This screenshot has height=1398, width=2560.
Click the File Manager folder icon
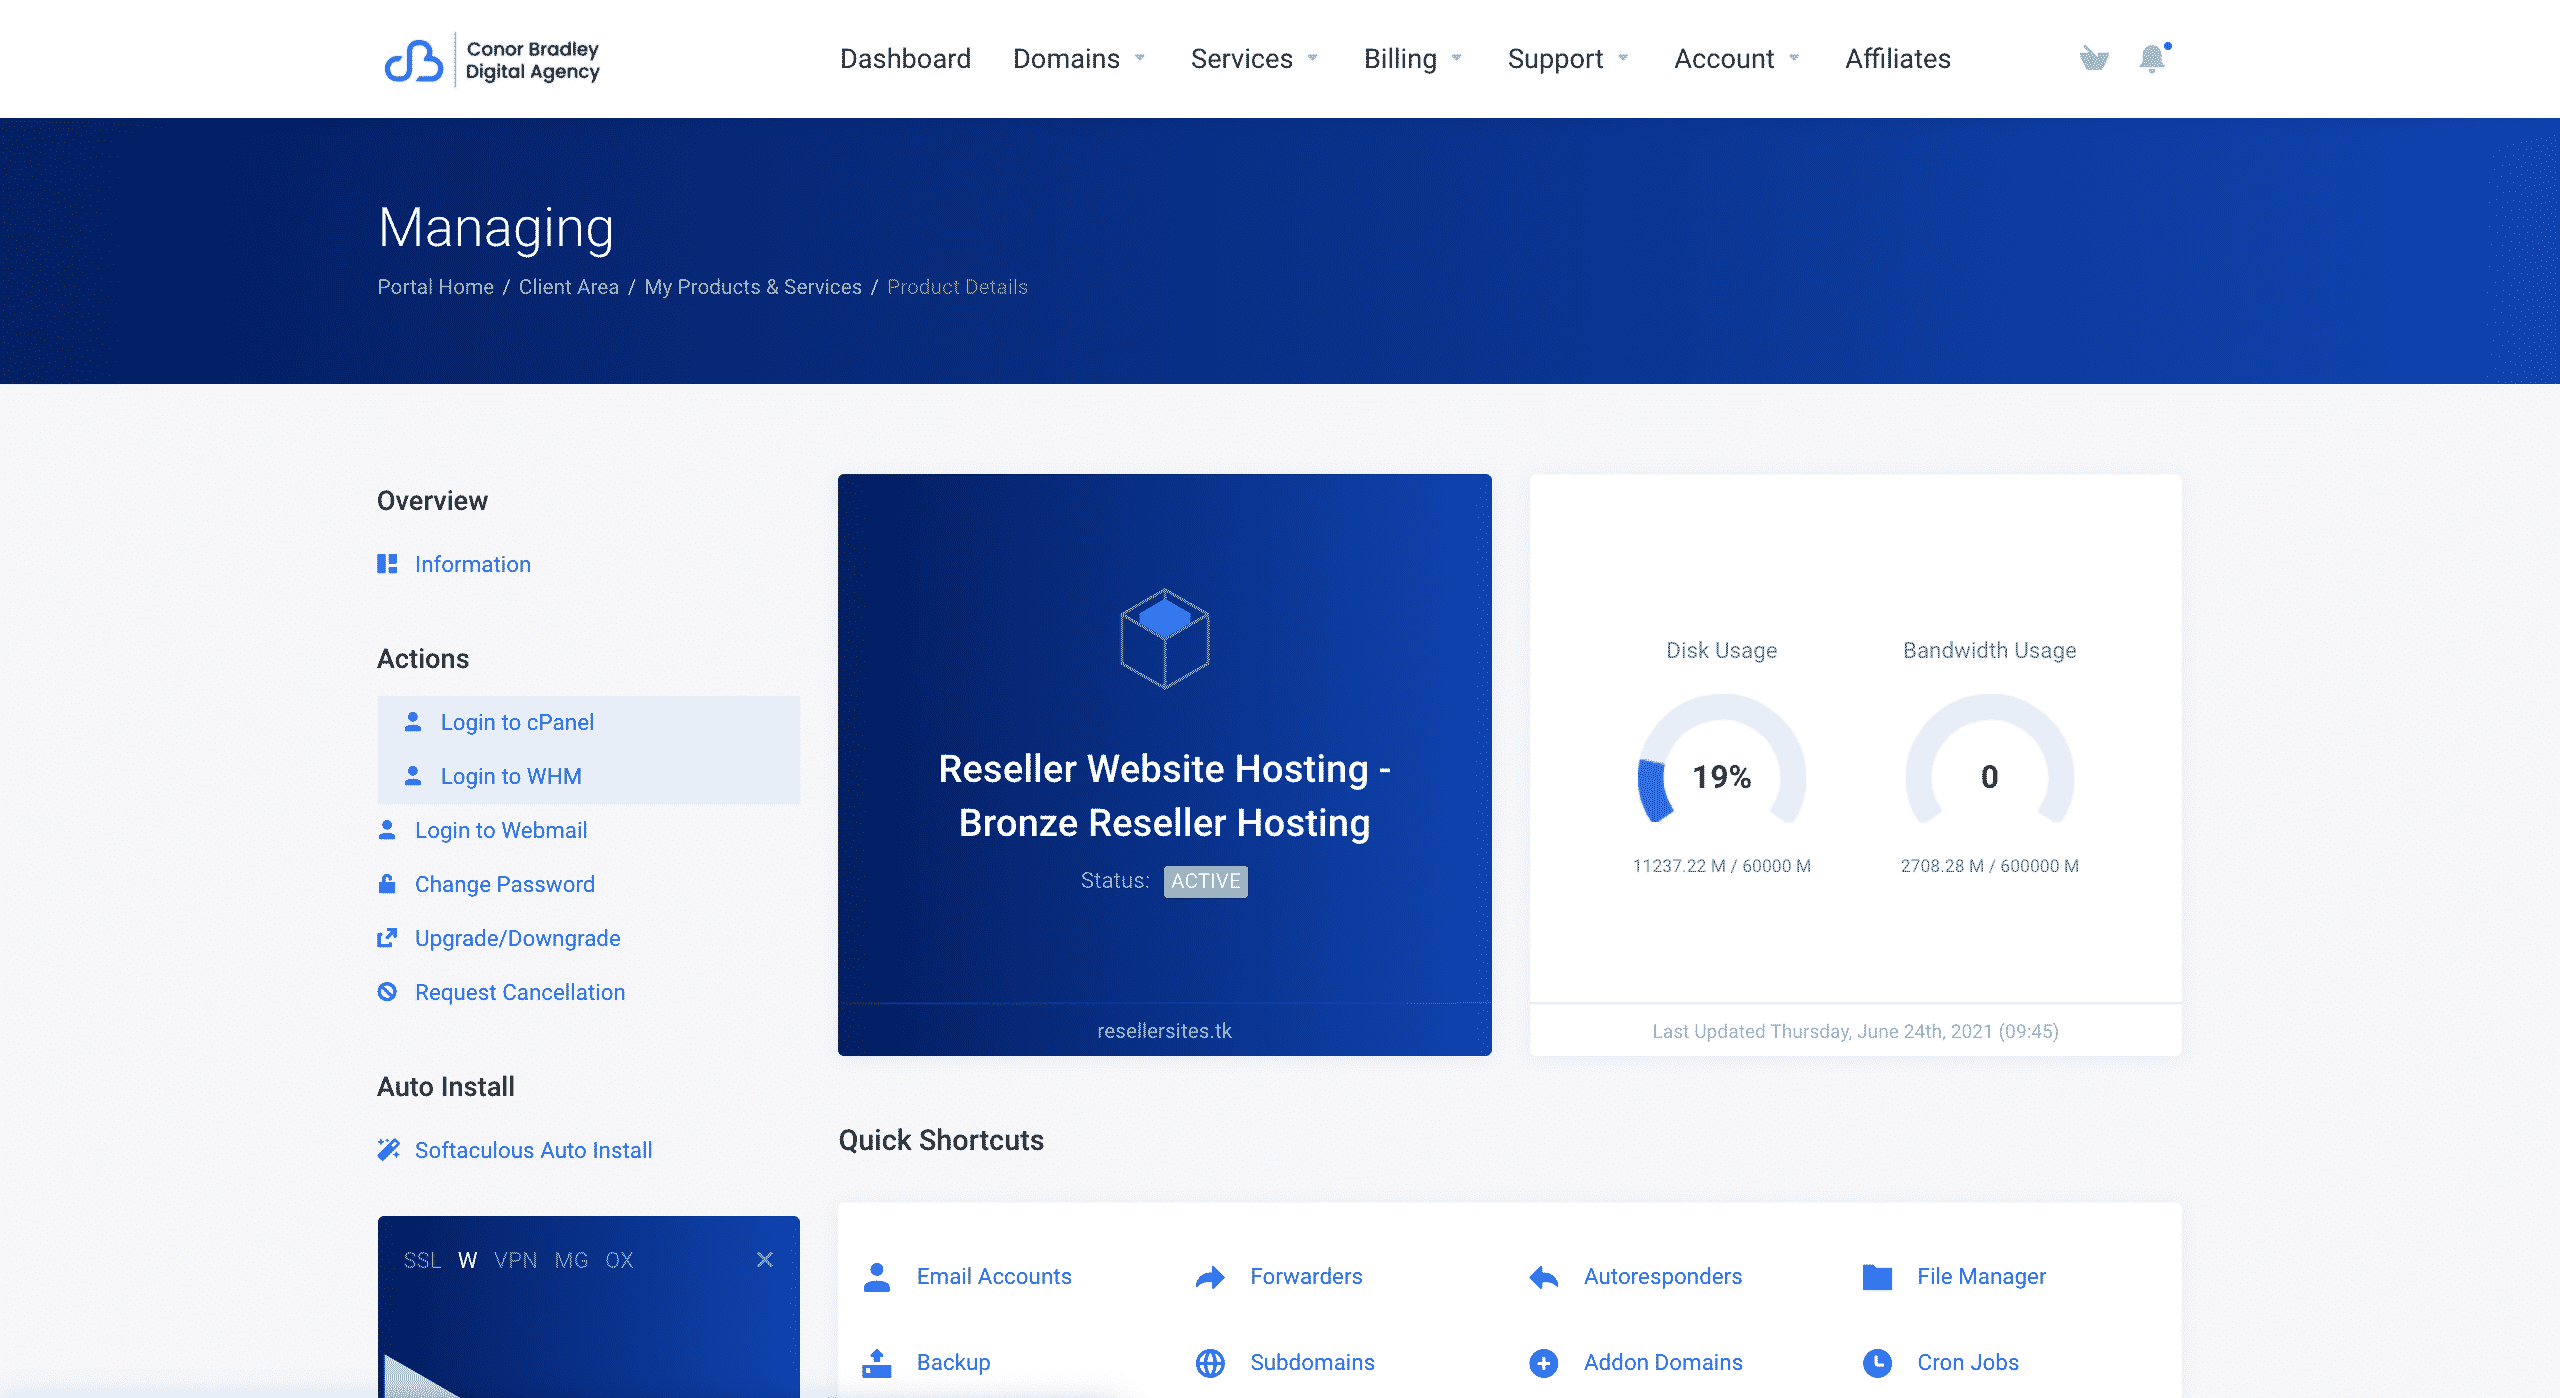tap(1877, 1277)
